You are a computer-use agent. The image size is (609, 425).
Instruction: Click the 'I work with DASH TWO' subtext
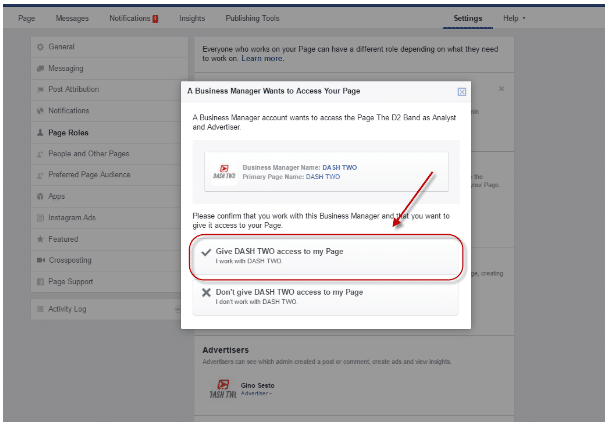249,261
